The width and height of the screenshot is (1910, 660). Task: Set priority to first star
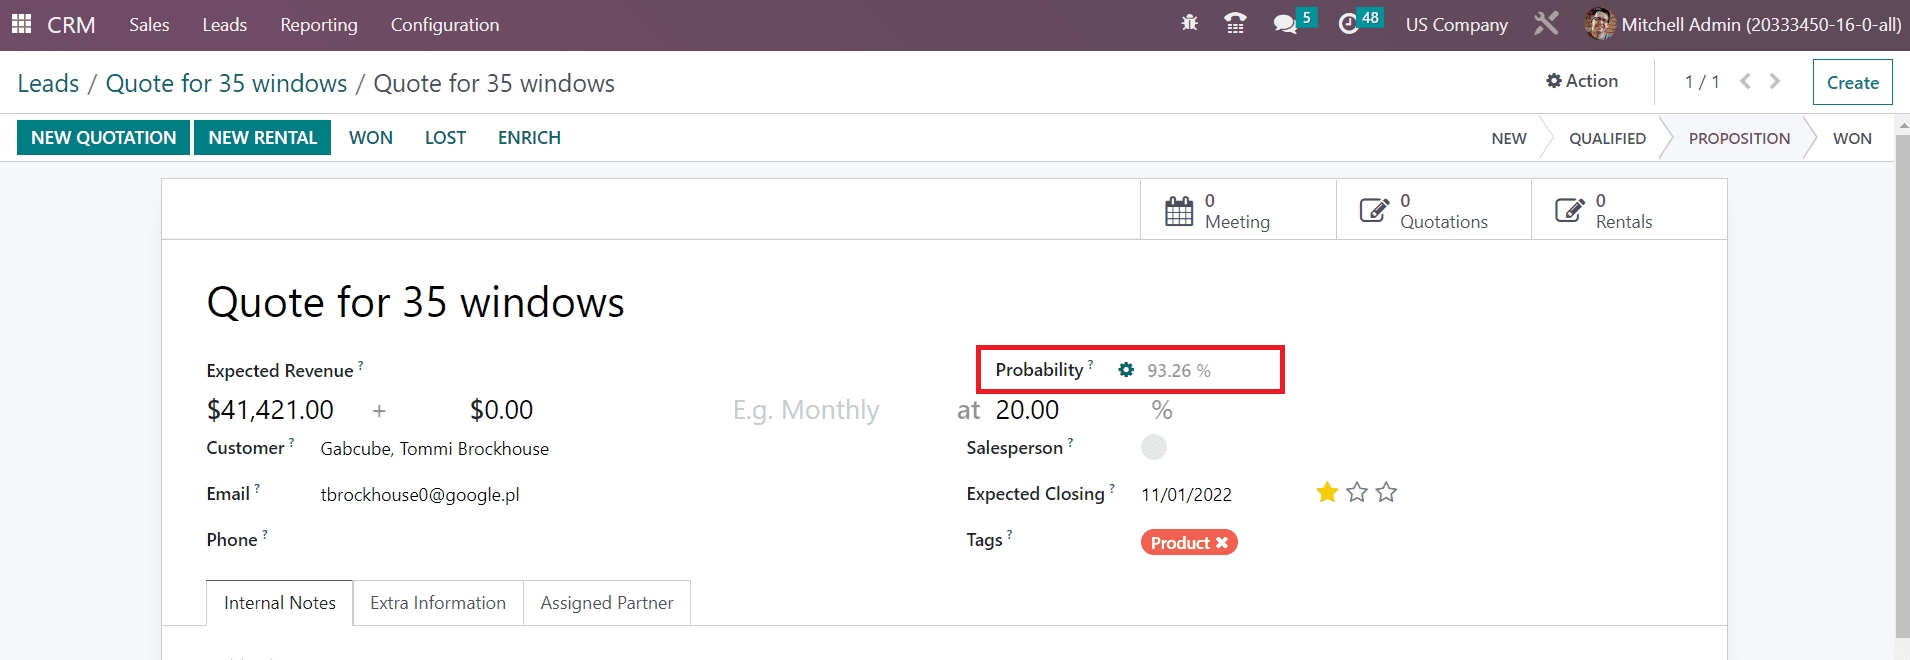point(1327,492)
